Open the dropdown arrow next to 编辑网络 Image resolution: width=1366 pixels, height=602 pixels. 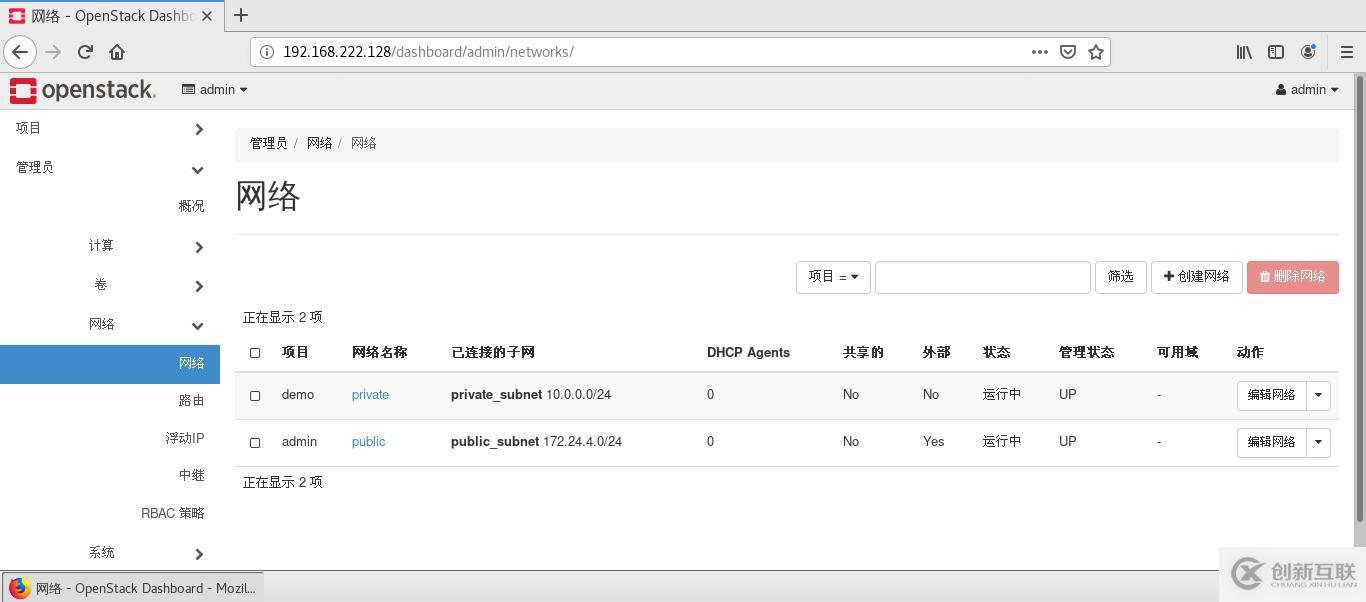coord(1318,395)
